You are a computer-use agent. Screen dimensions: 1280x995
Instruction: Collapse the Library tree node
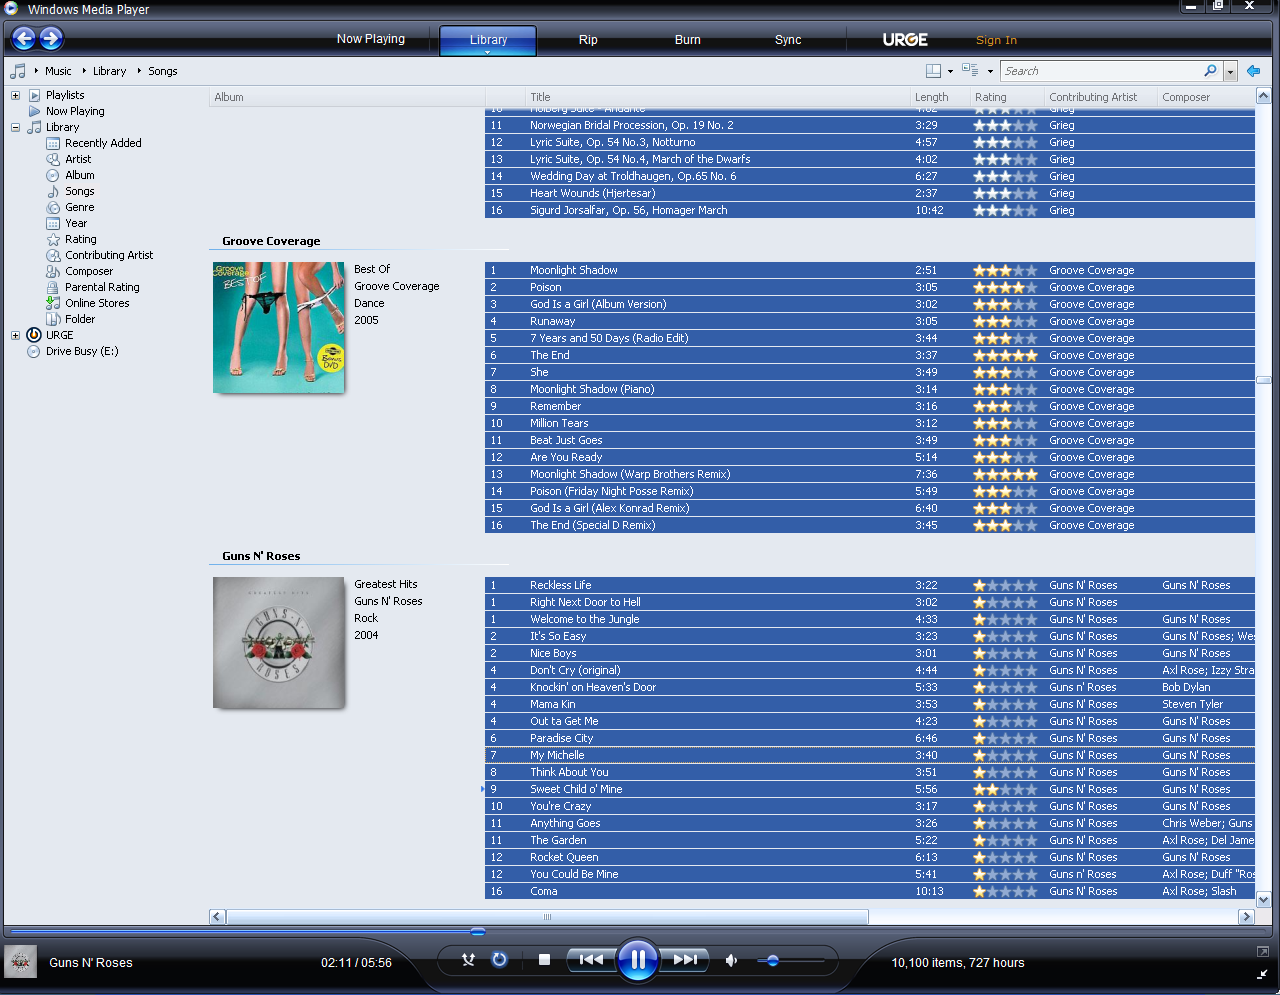coord(15,127)
